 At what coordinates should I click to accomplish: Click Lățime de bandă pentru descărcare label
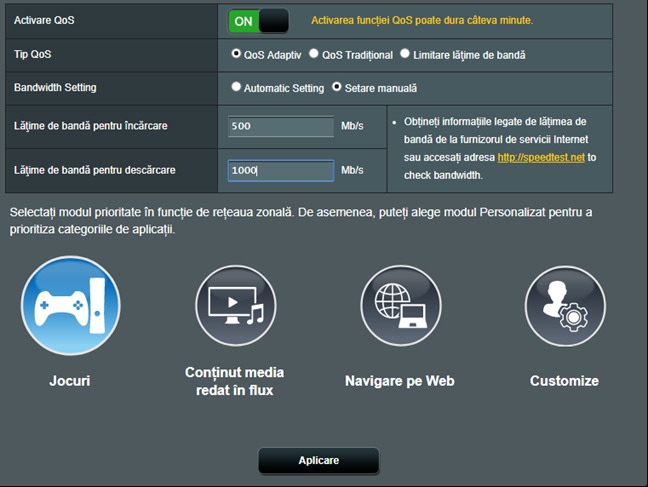95,170
